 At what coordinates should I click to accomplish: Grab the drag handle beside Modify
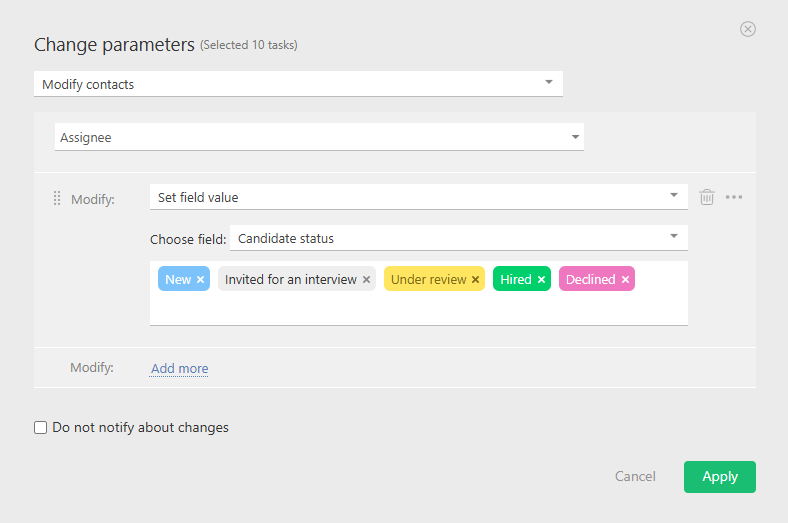(x=57, y=199)
